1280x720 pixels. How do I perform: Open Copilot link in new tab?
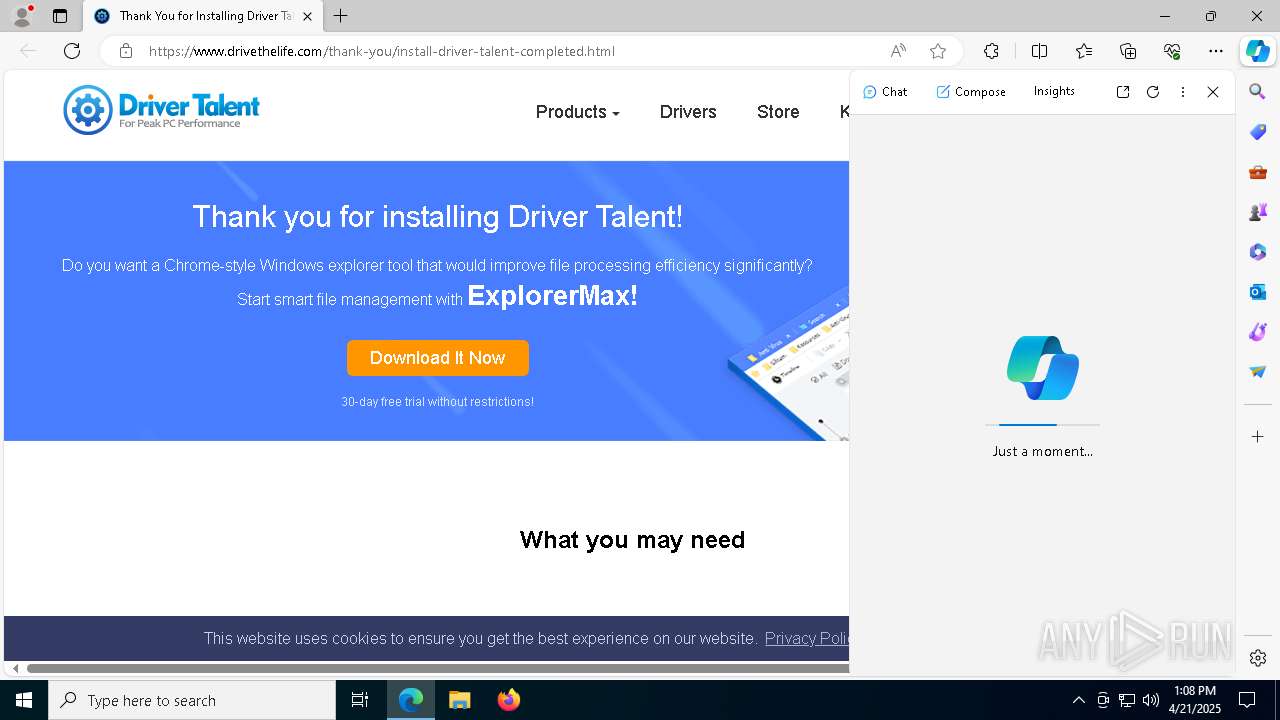pos(1123,92)
